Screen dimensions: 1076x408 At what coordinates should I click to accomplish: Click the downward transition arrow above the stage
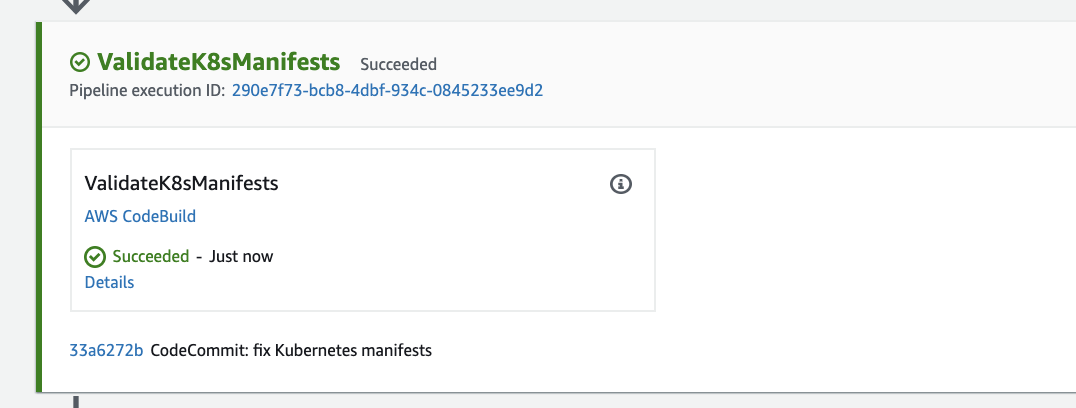tap(76, 6)
